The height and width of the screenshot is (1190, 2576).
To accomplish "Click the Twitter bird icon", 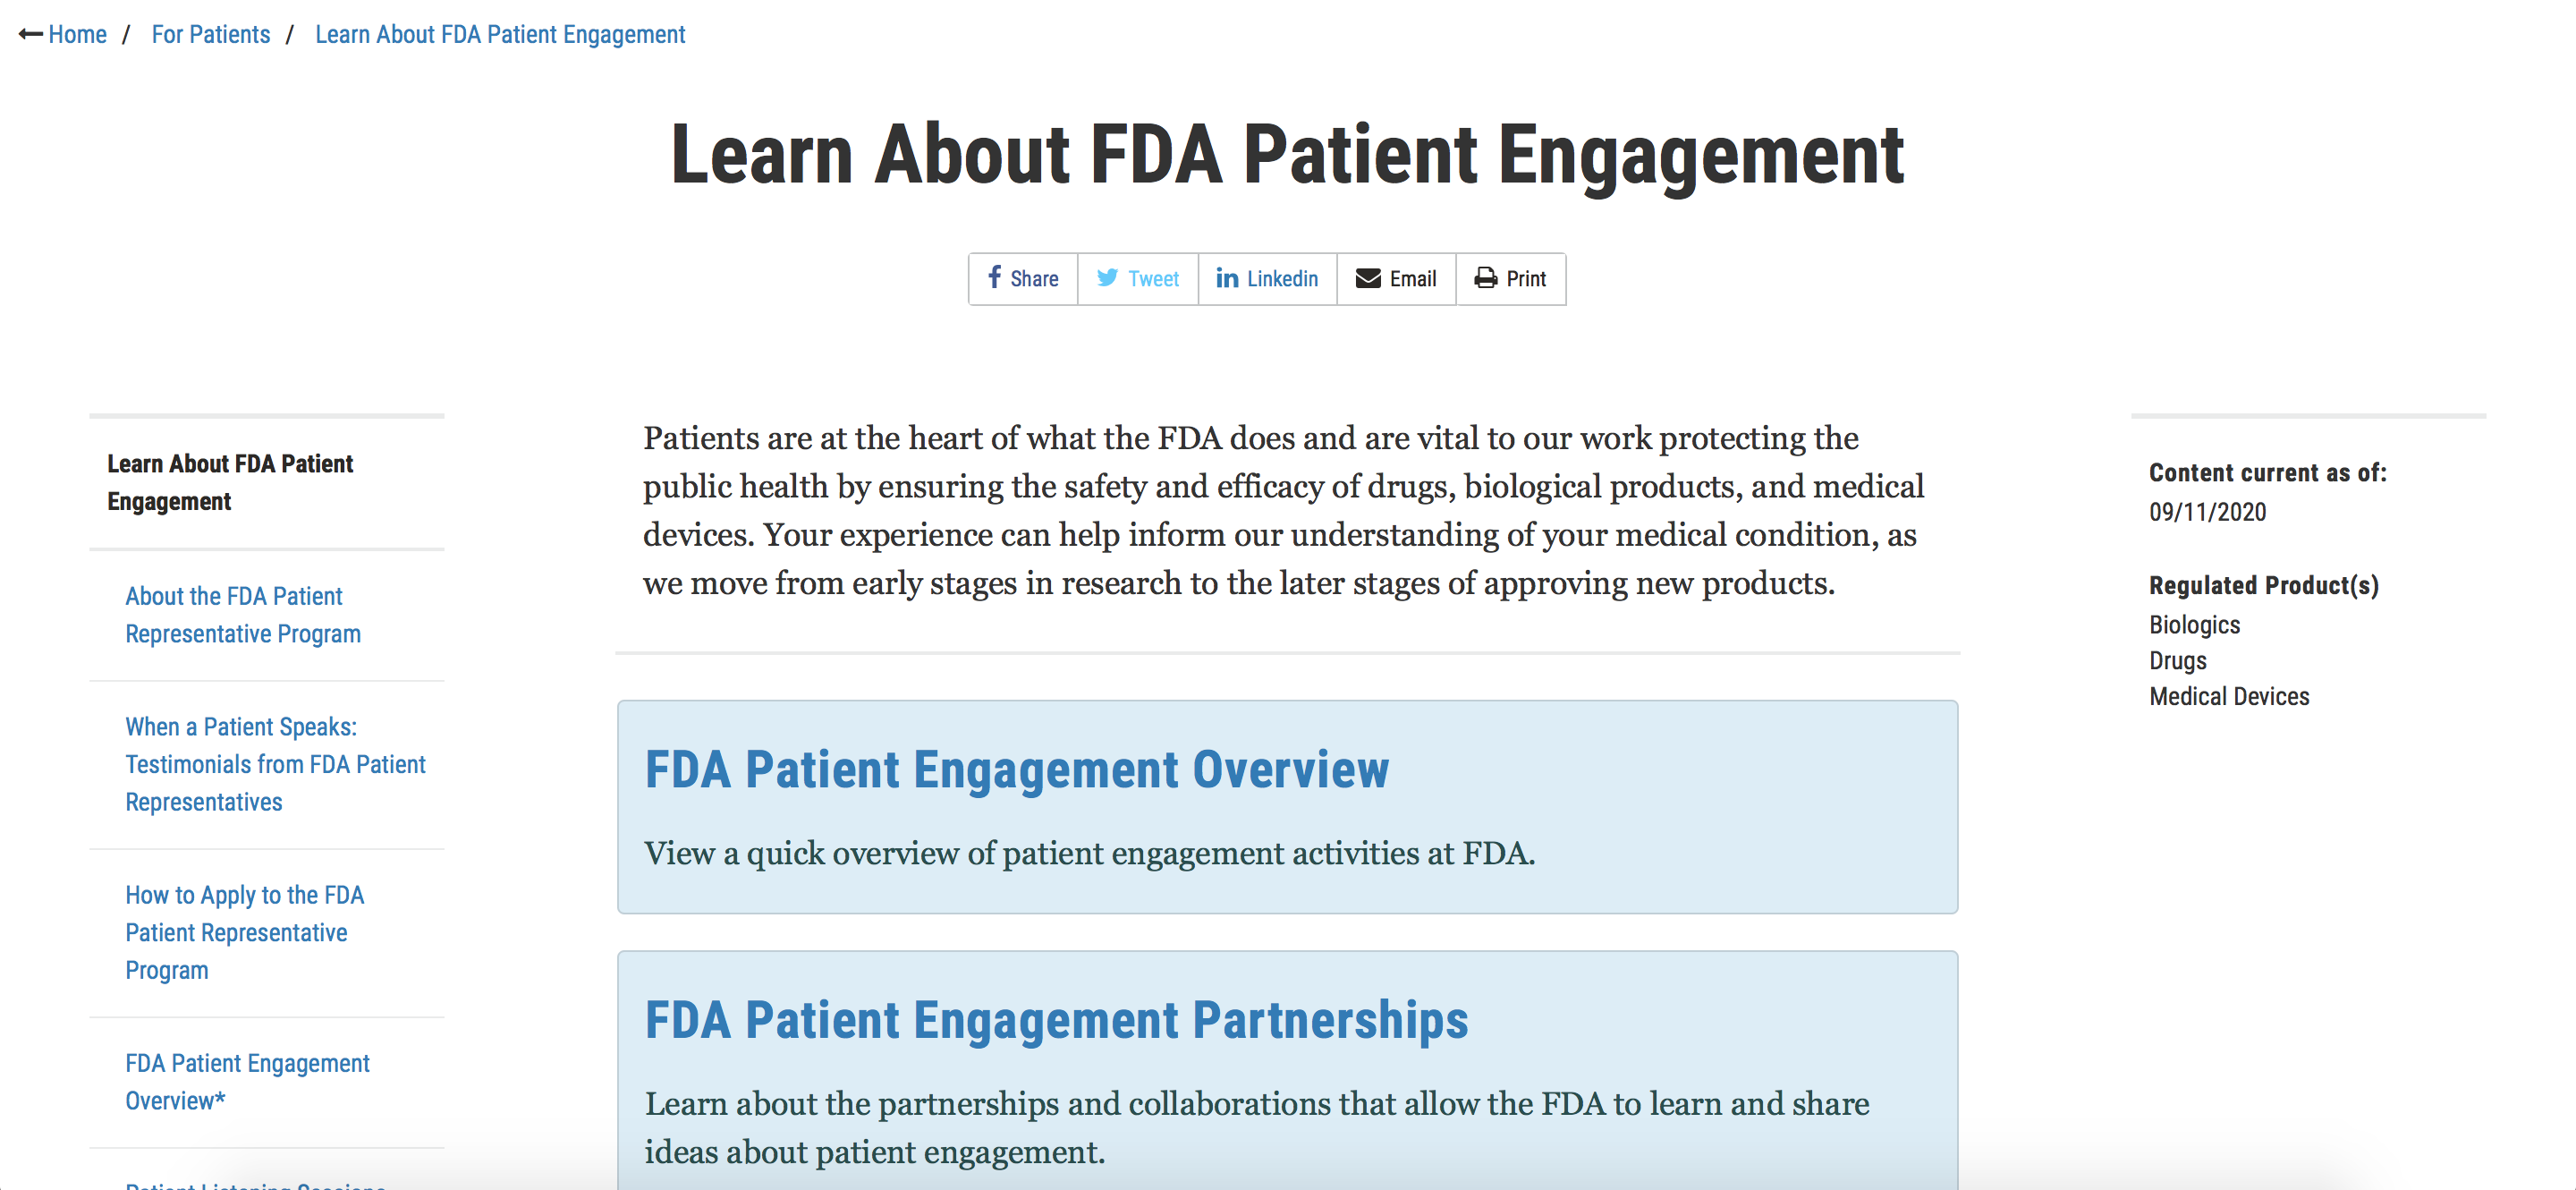I will tap(1107, 278).
